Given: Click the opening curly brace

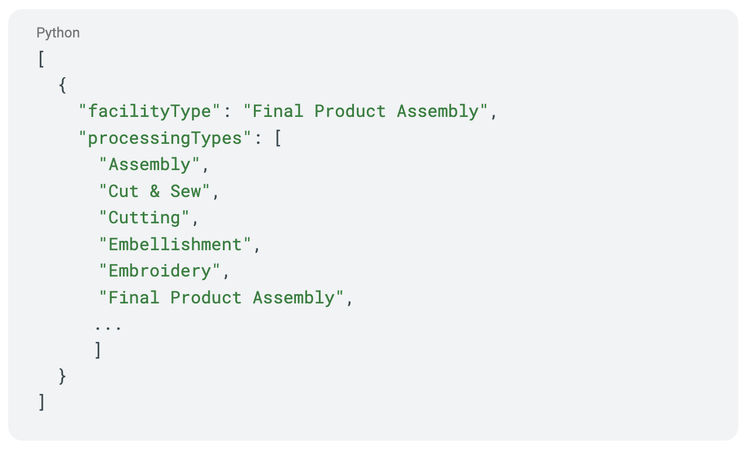Looking at the screenshot, I should [x=63, y=85].
